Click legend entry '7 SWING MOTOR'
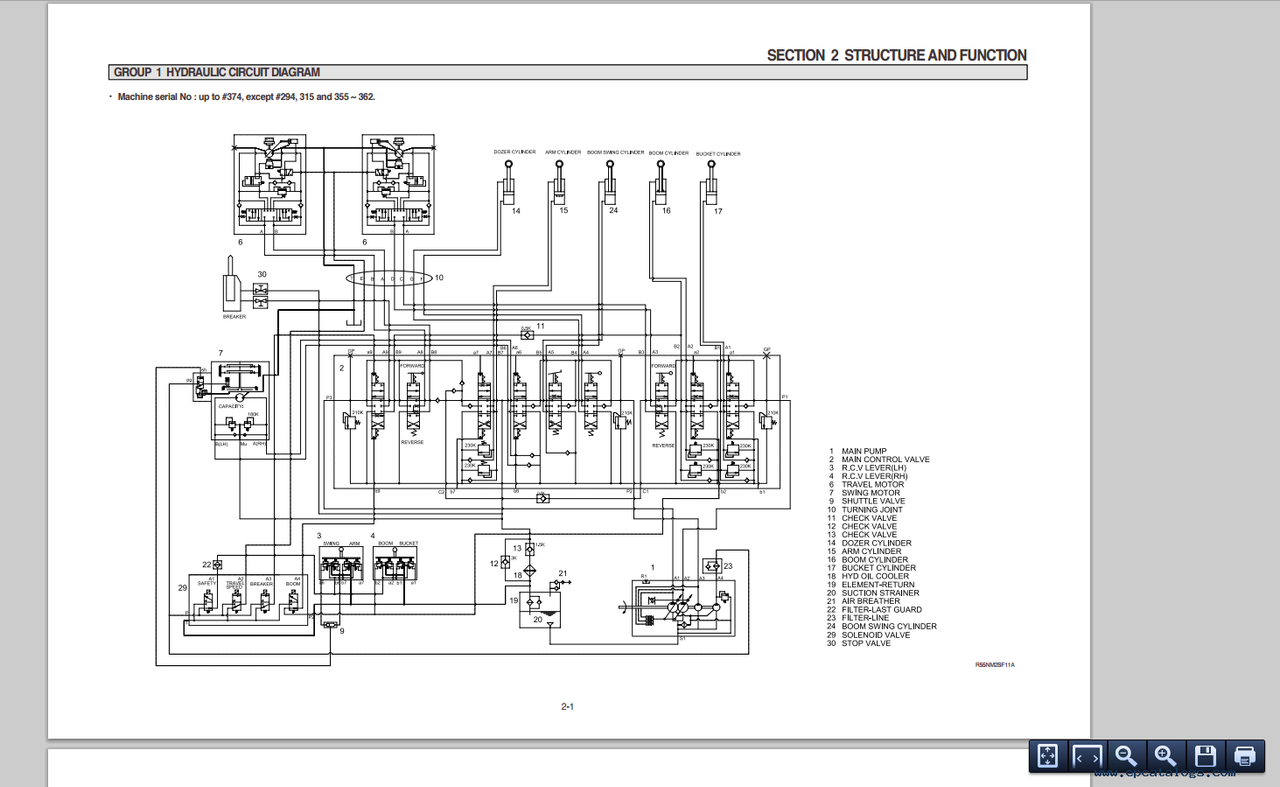1280x787 pixels. [864, 493]
